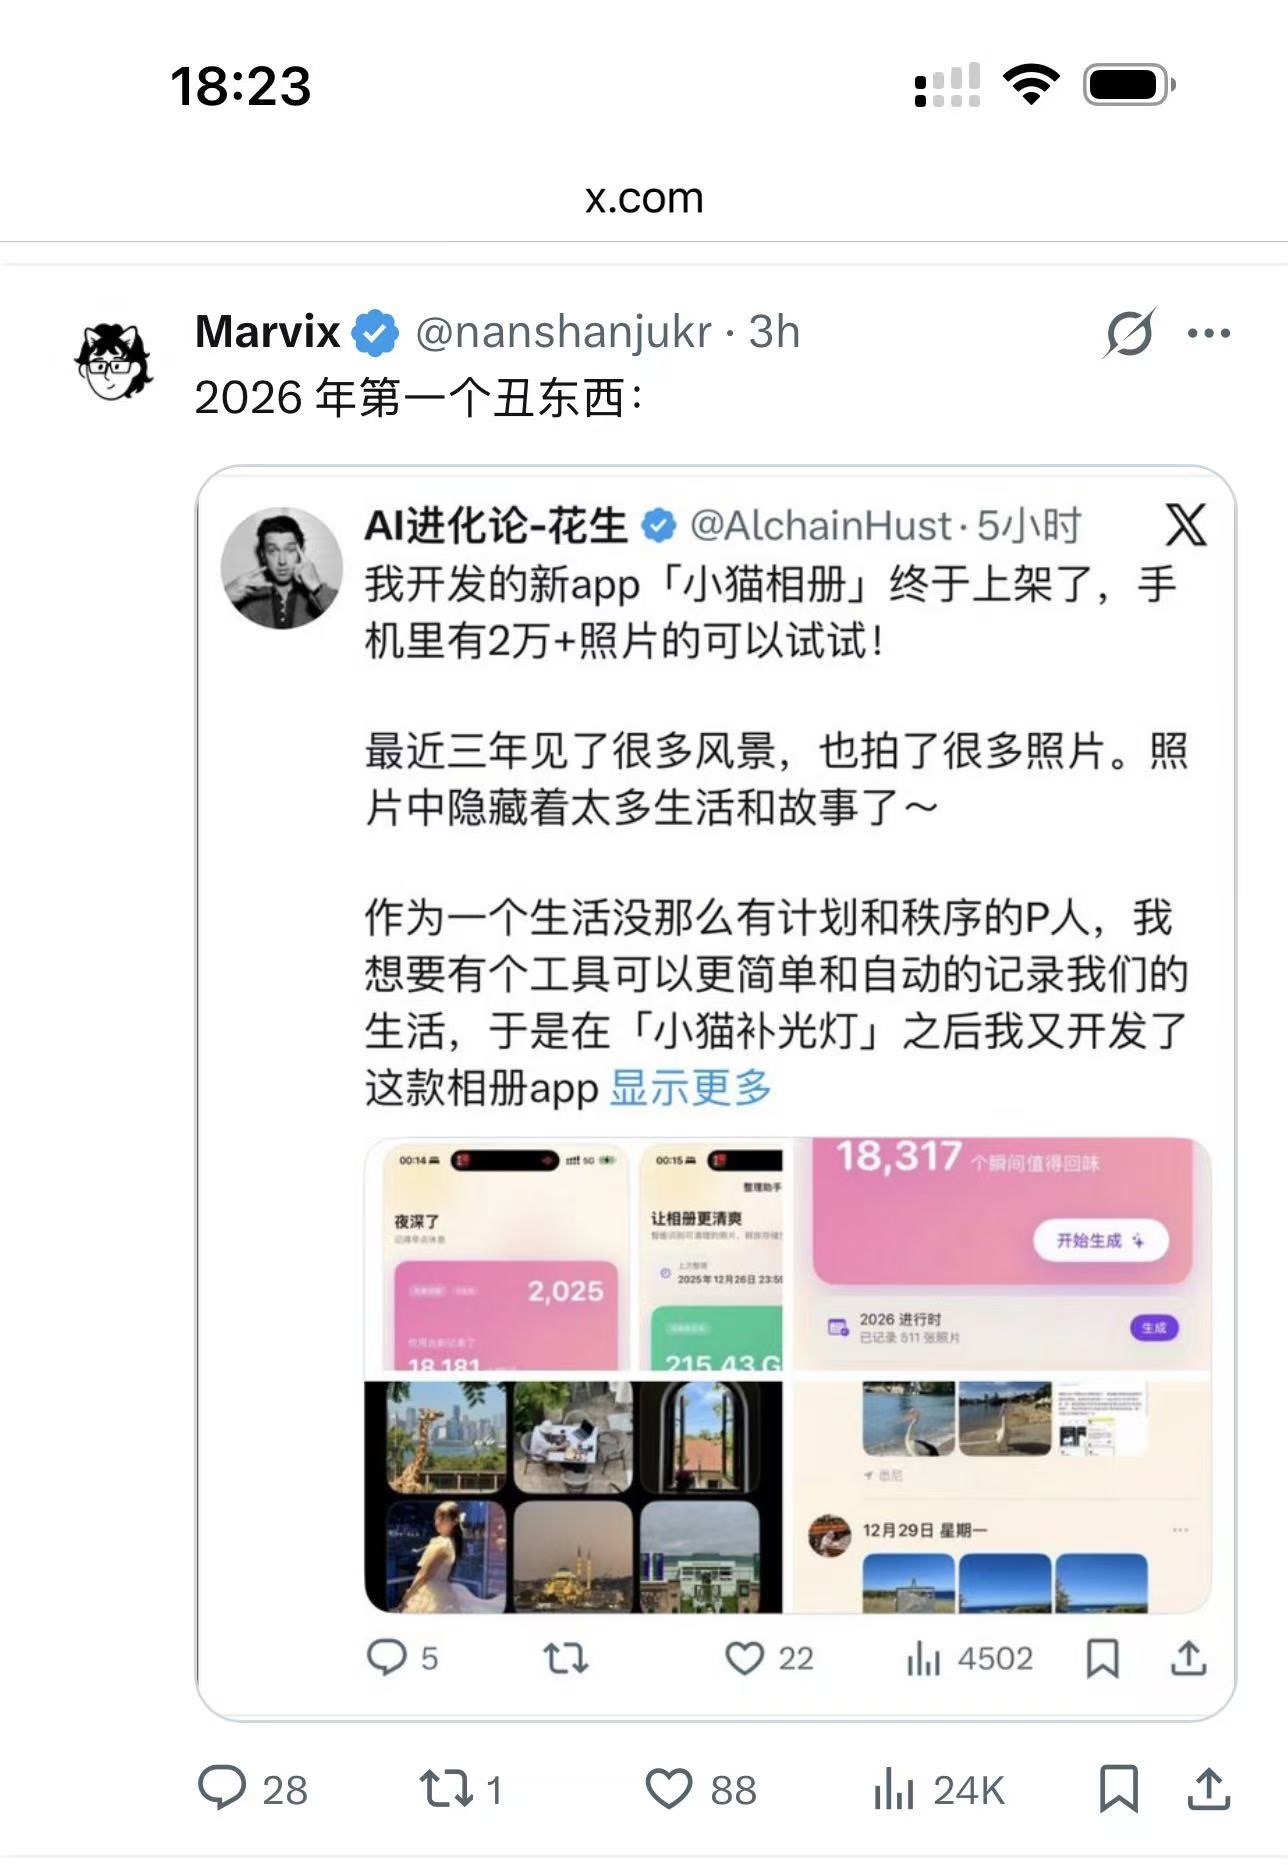
Task: Expand quoted text via 显示更多
Action: (690, 1087)
